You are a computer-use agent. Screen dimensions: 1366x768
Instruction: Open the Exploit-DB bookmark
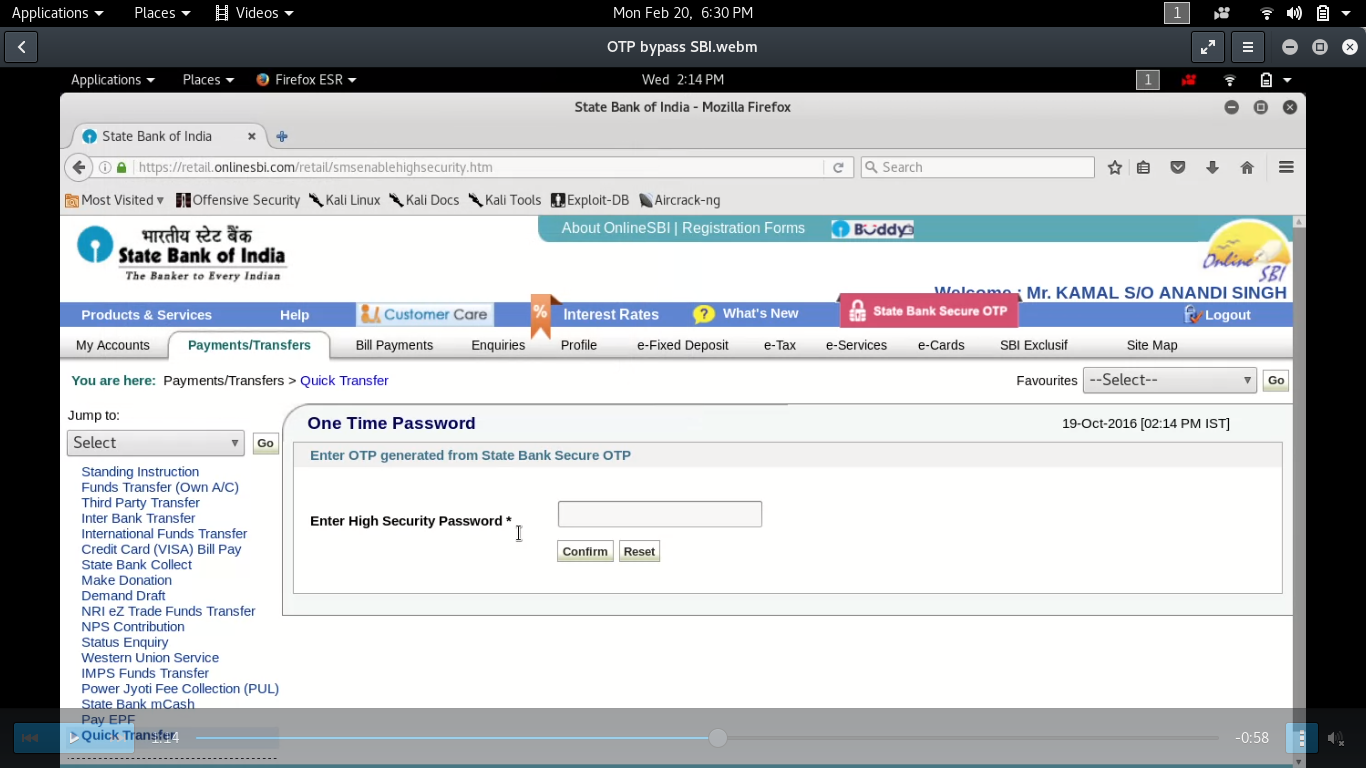(x=590, y=200)
